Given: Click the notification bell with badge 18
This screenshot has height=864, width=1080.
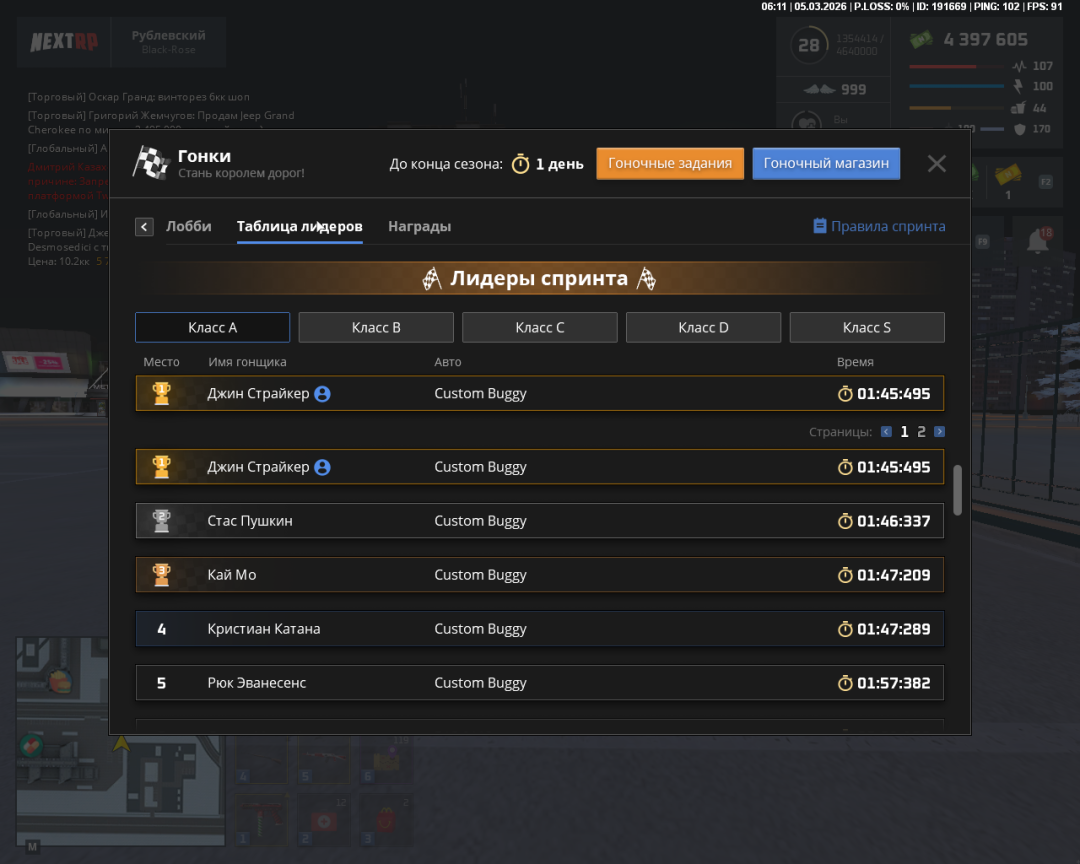Looking at the screenshot, I should click(x=1039, y=240).
